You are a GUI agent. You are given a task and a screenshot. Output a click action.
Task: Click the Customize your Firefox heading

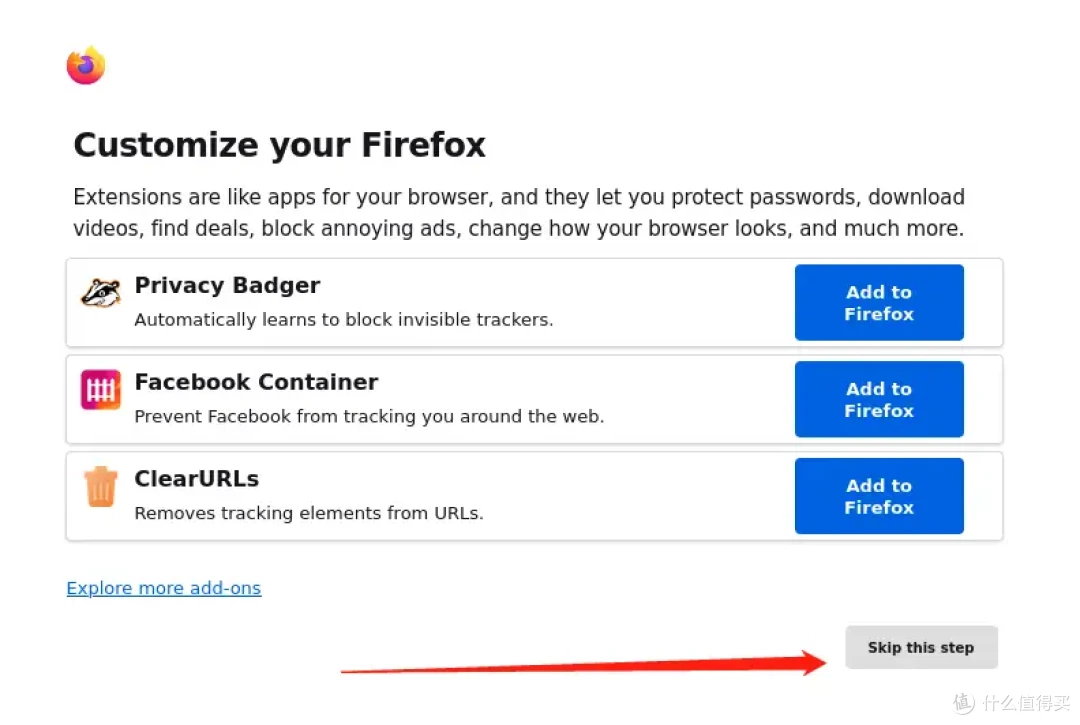[x=280, y=145]
